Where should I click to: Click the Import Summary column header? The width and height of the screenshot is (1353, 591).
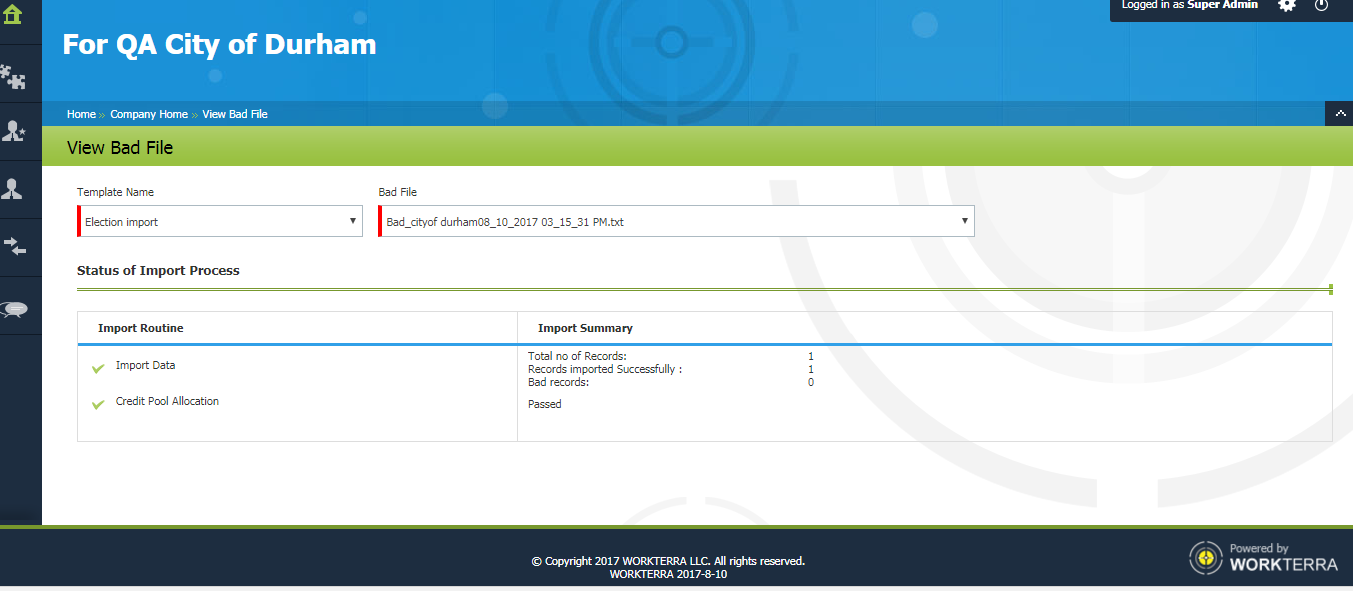(x=585, y=328)
